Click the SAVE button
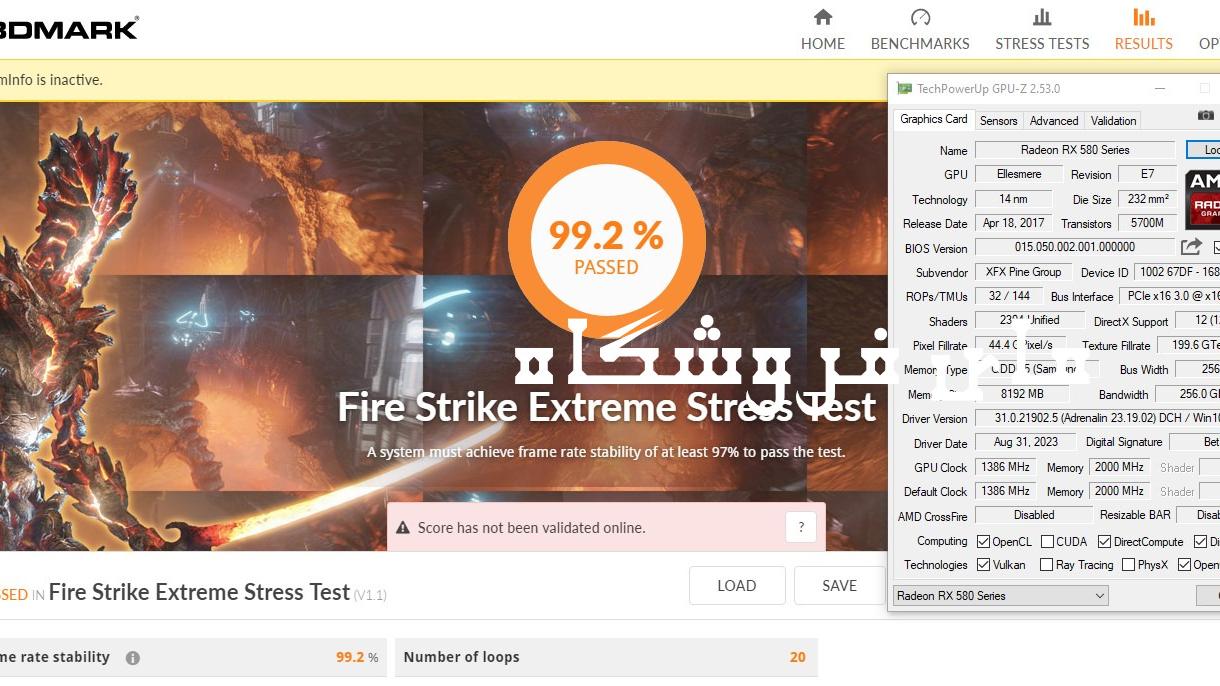This screenshot has width=1220, height=686. [839, 586]
